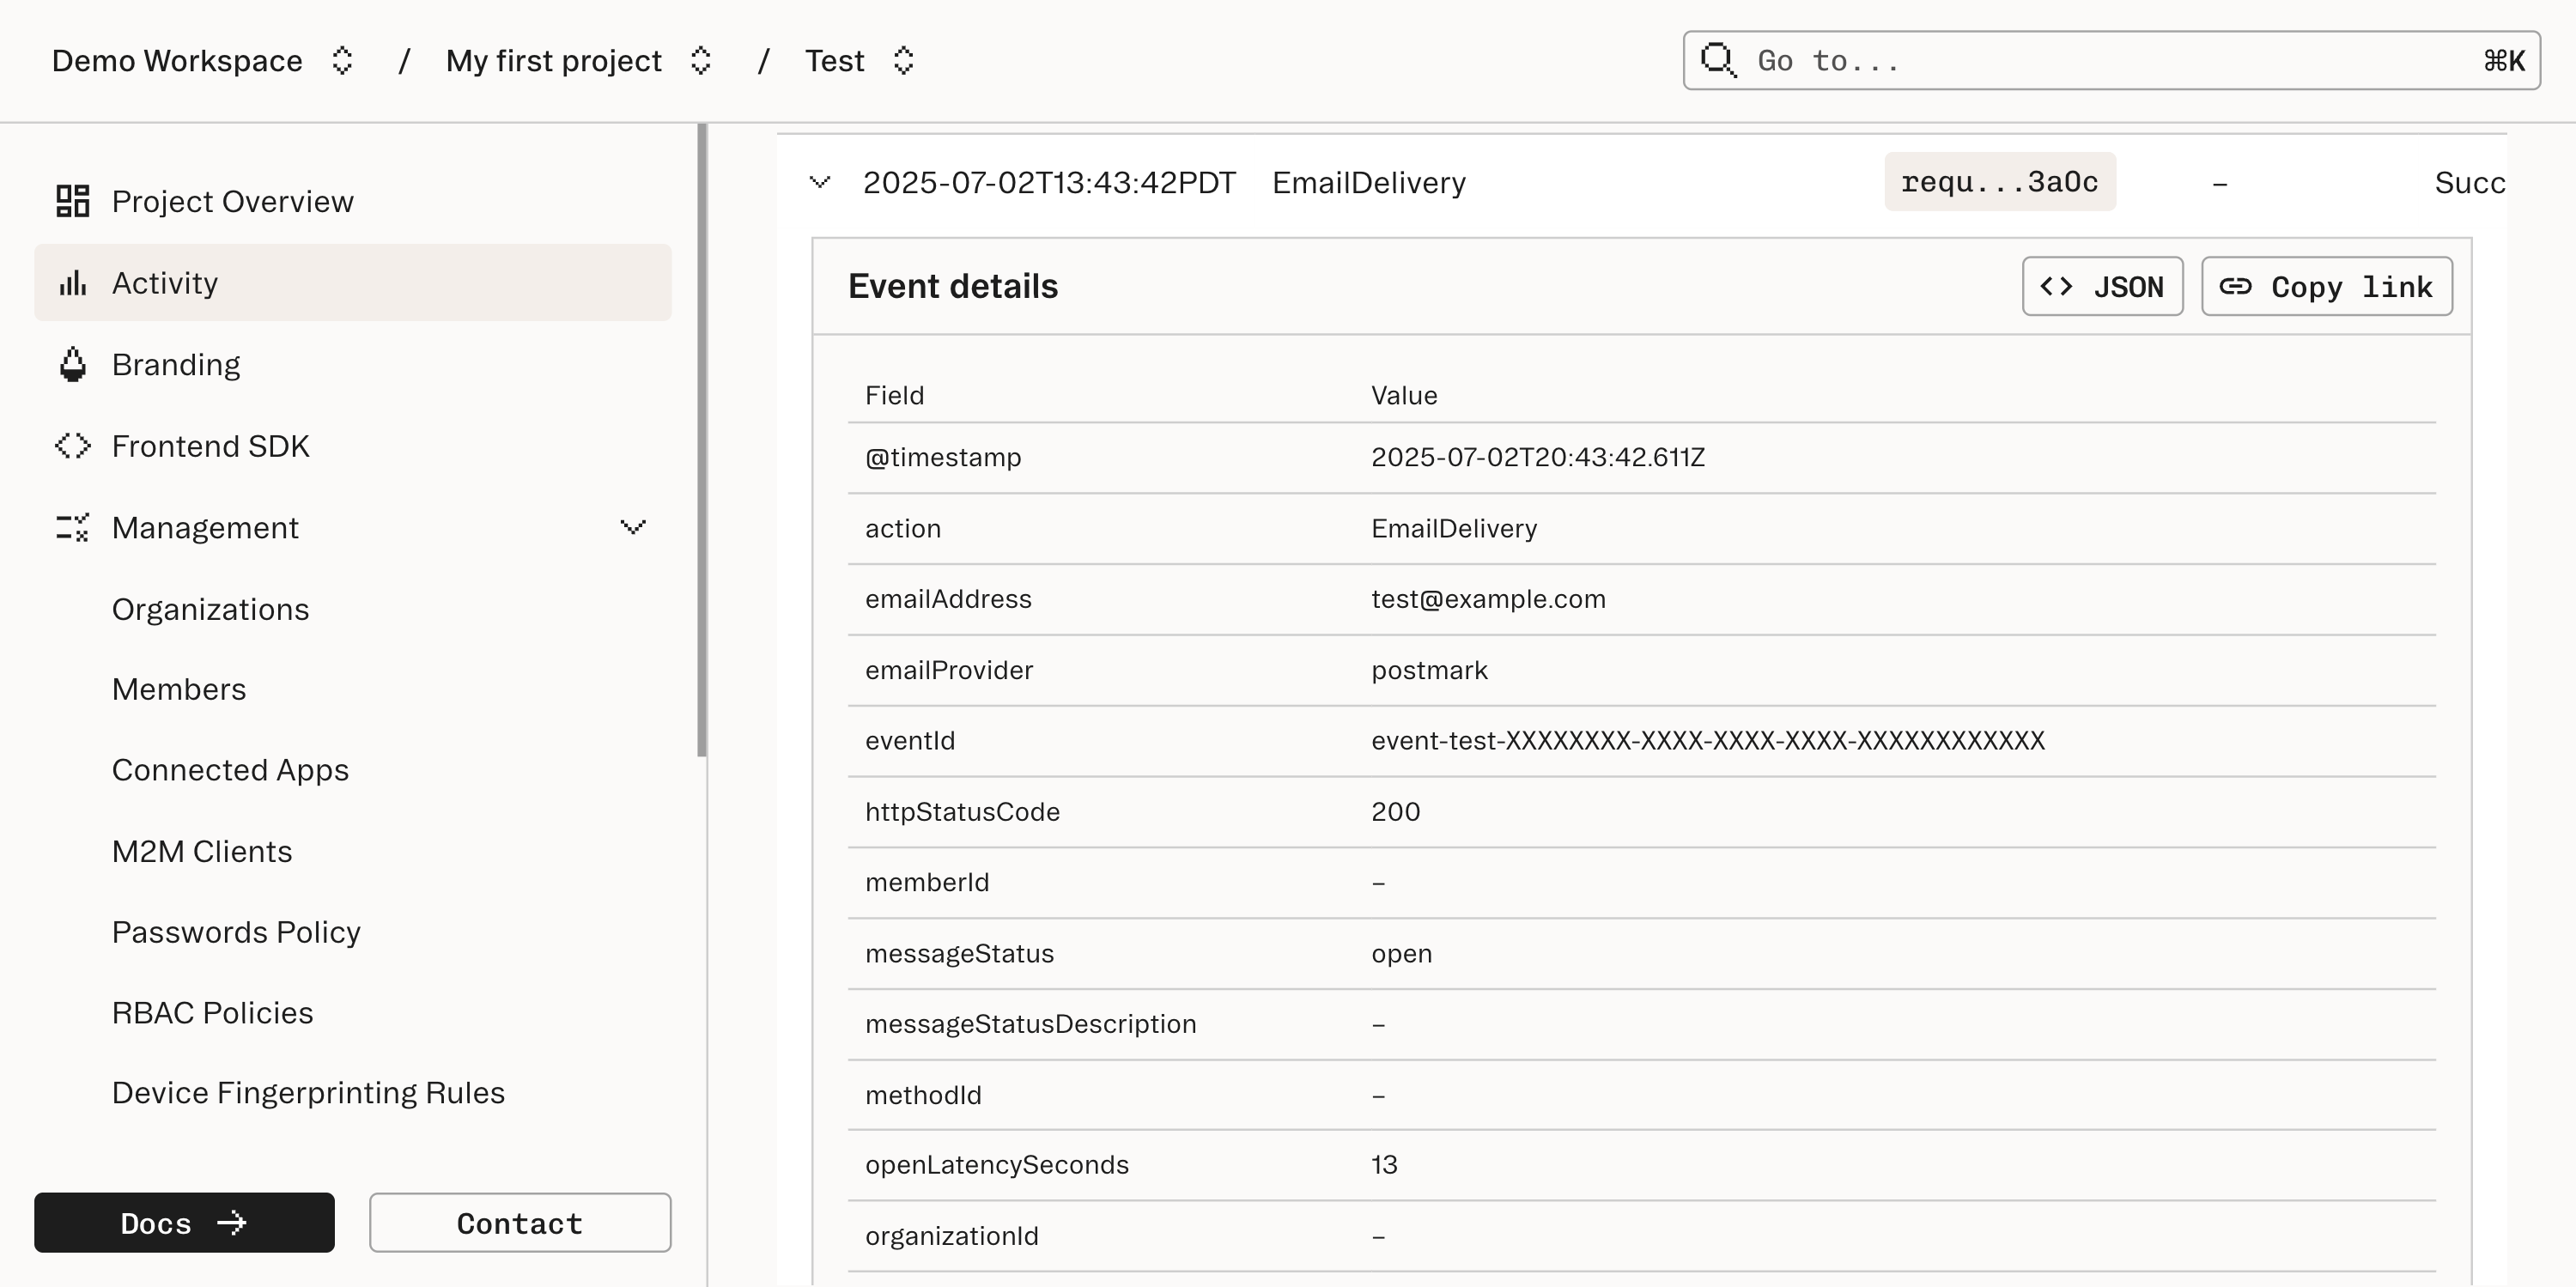
Task: Collapse the EmailDelivery event row chevron
Action: point(820,182)
